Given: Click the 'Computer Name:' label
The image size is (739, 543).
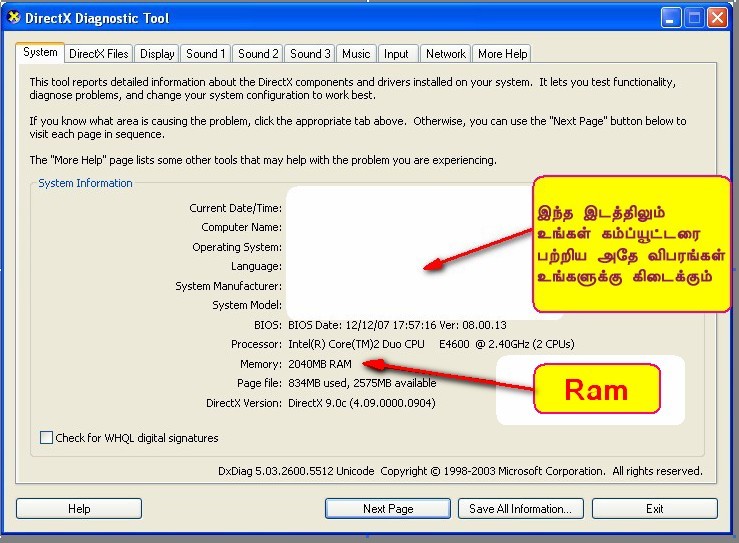Looking at the screenshot, I should [x=241, y=227].
